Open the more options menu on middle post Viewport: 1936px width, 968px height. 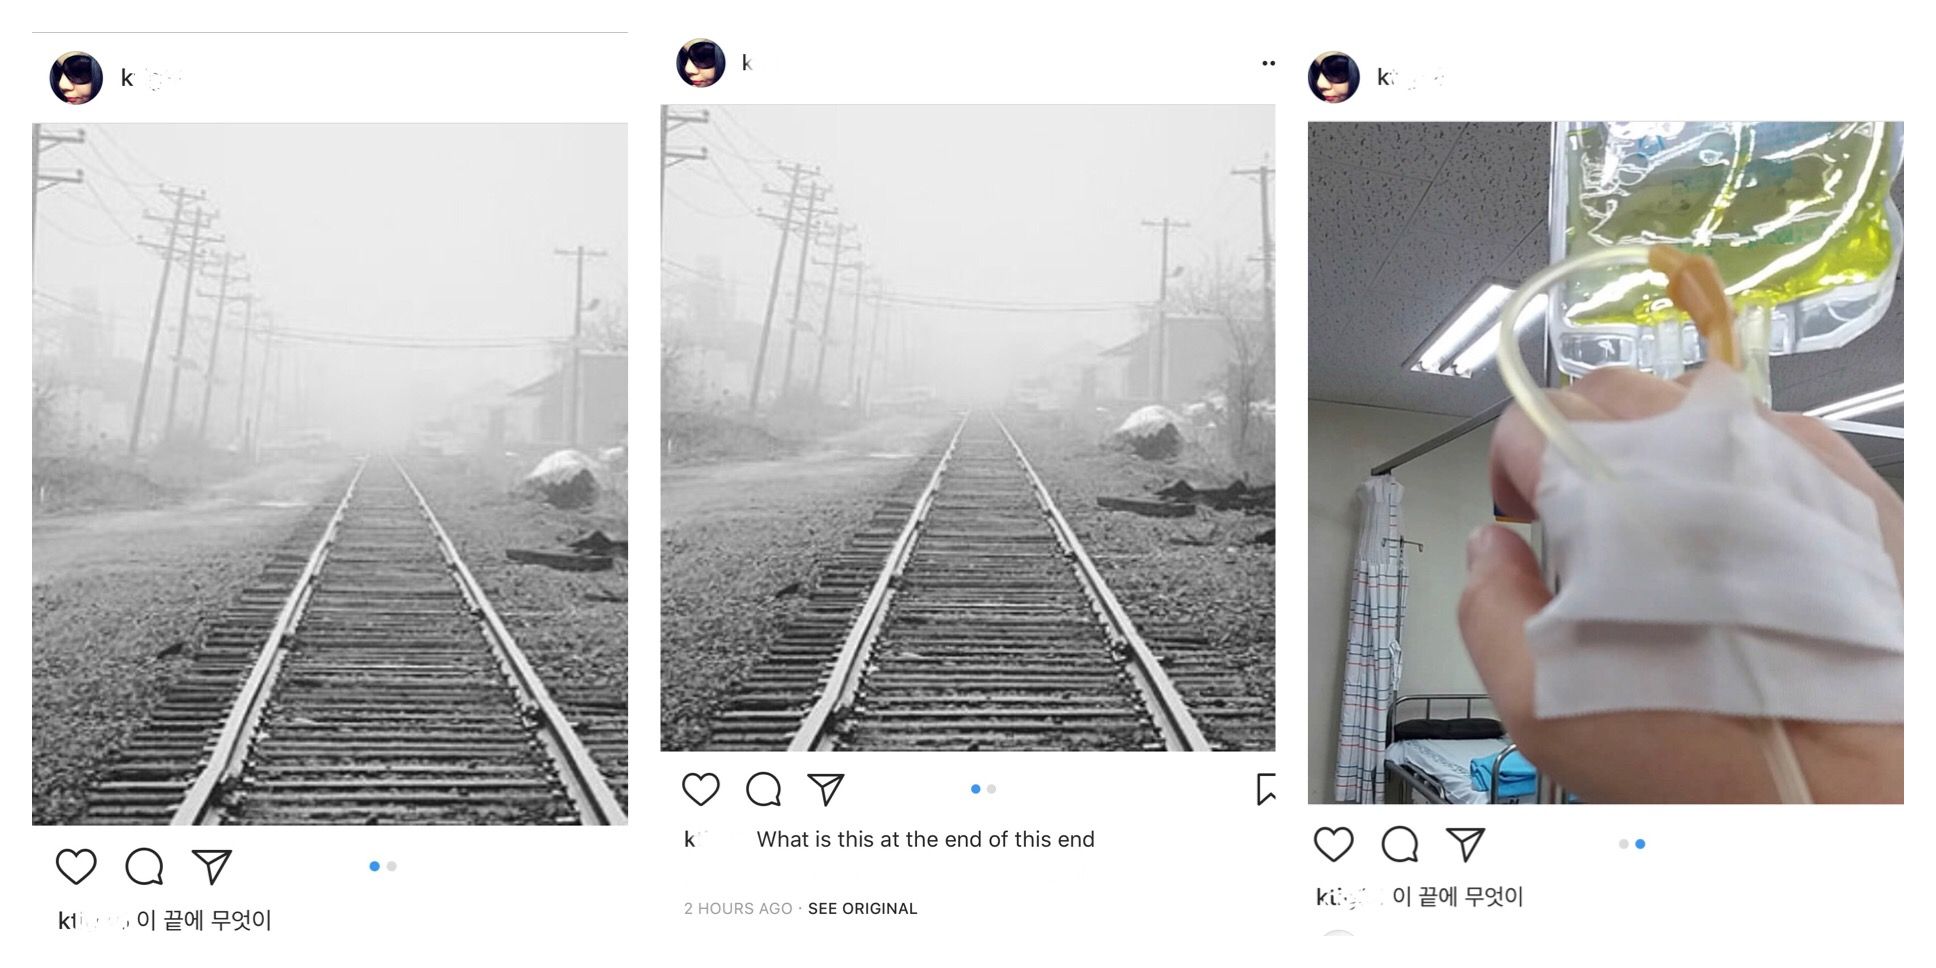[1268, 63]
